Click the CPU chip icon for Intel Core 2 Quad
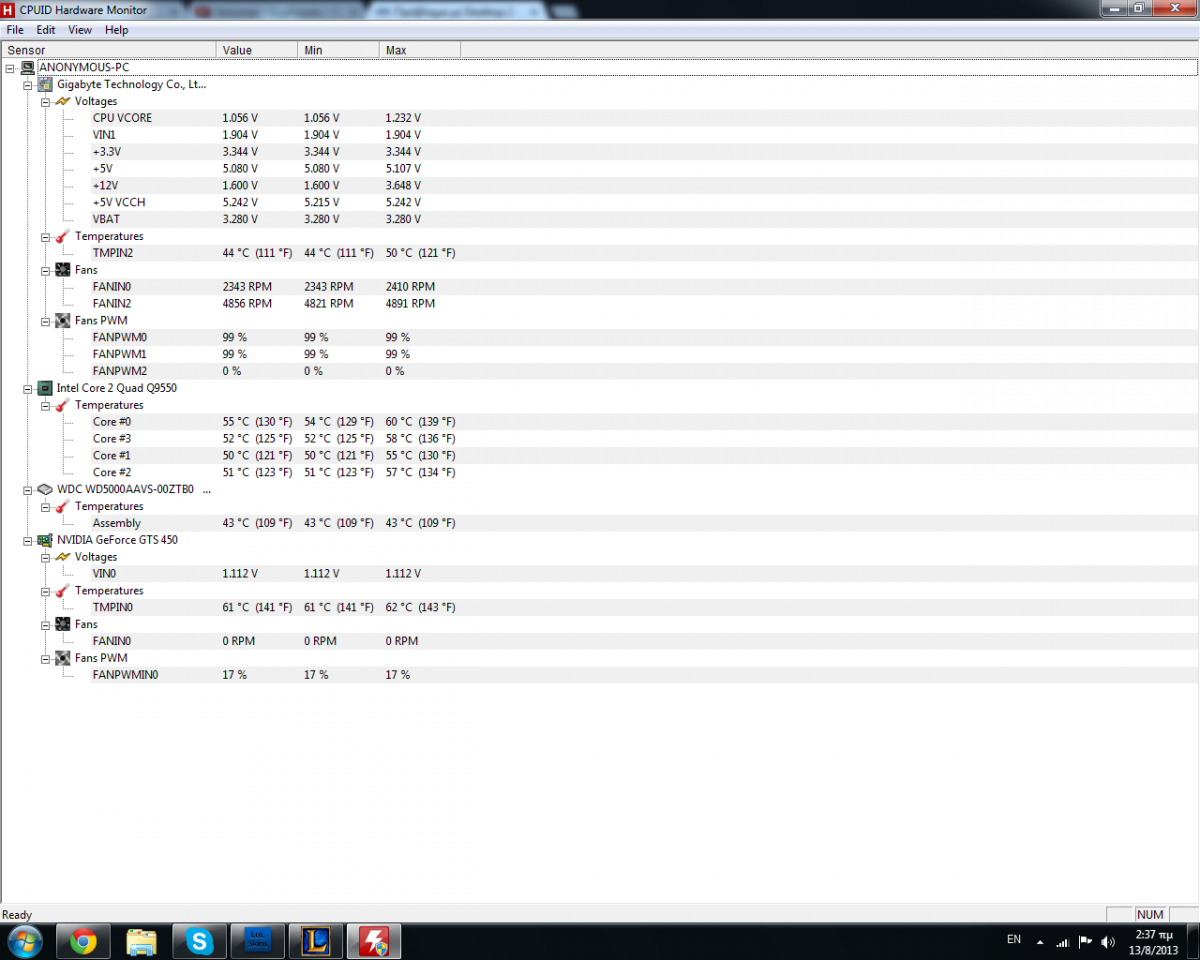 pyautogui.click(x=45, y=388)
